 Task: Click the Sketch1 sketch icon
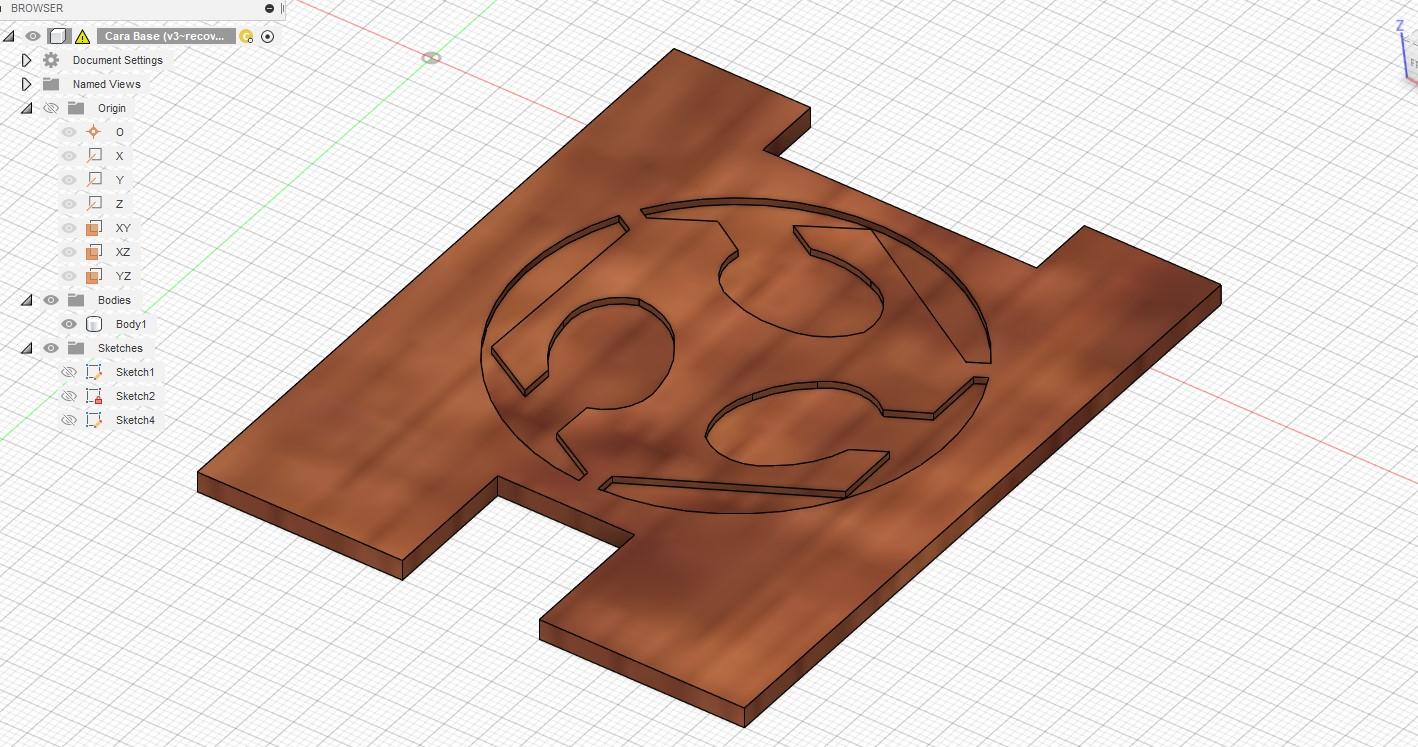click(94, 372)
